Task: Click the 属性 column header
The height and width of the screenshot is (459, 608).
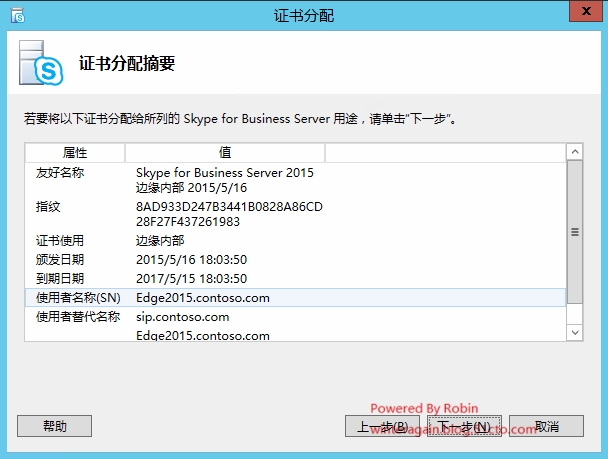Action: tap(75, 153)
